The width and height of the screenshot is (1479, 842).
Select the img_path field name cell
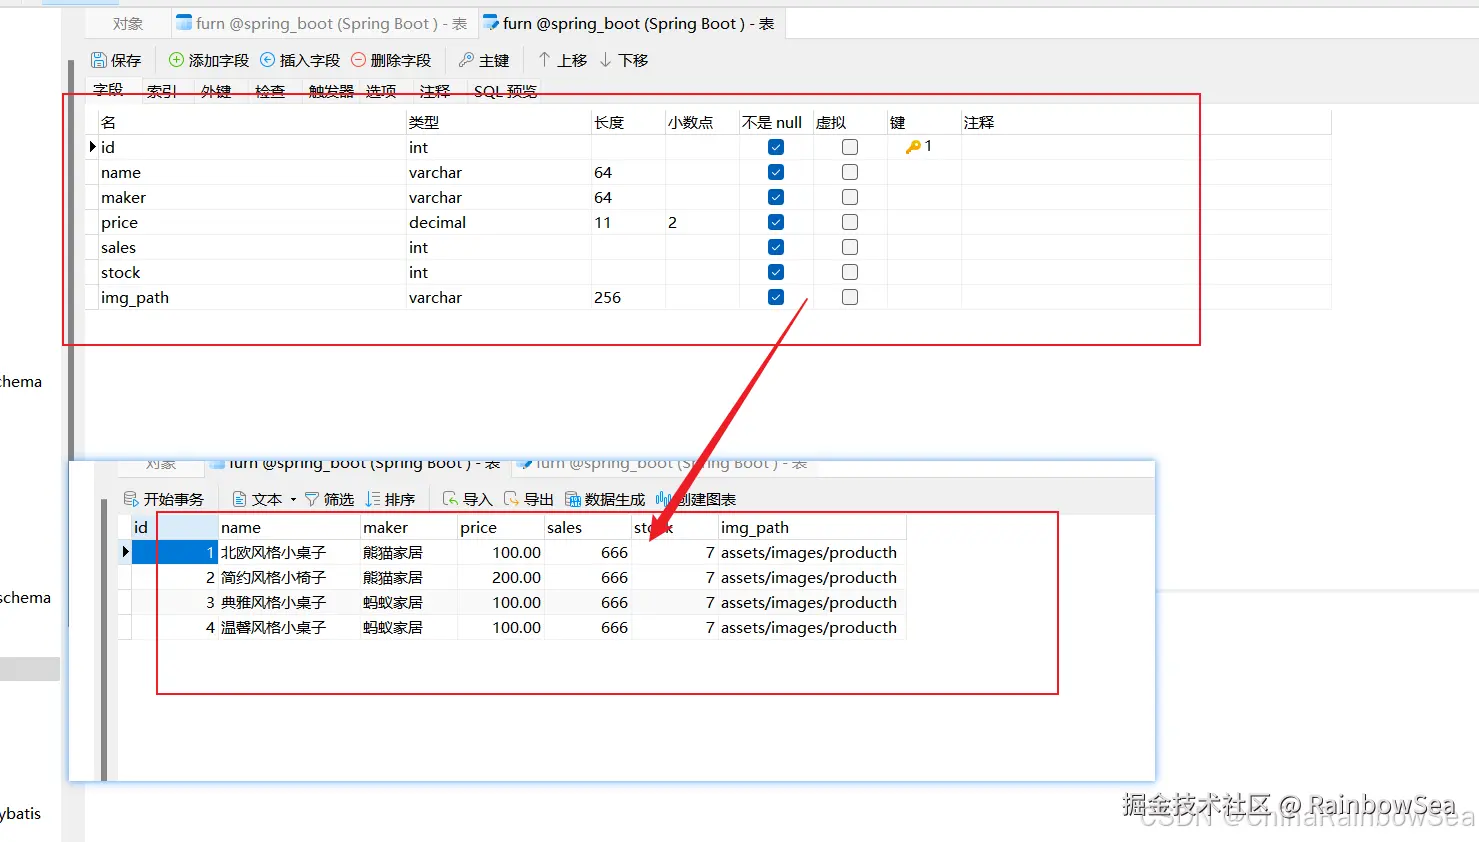point(252,297)
